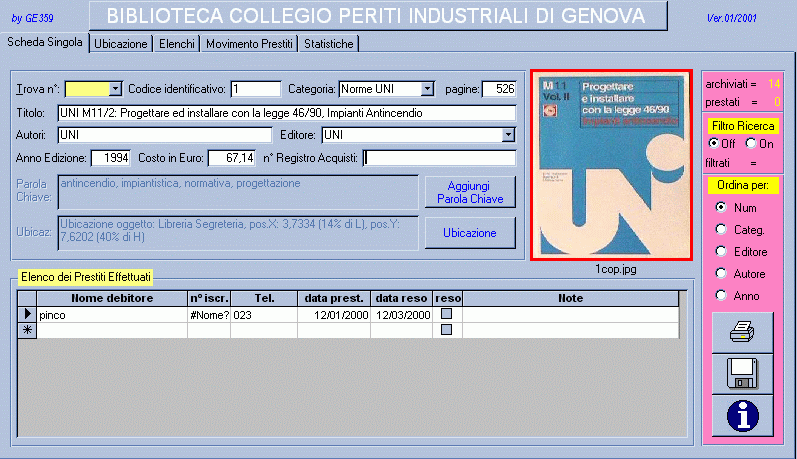Viewport: 797px width, 459px height.
Task: Click the cell containing pinco
Action: point(112,315)
